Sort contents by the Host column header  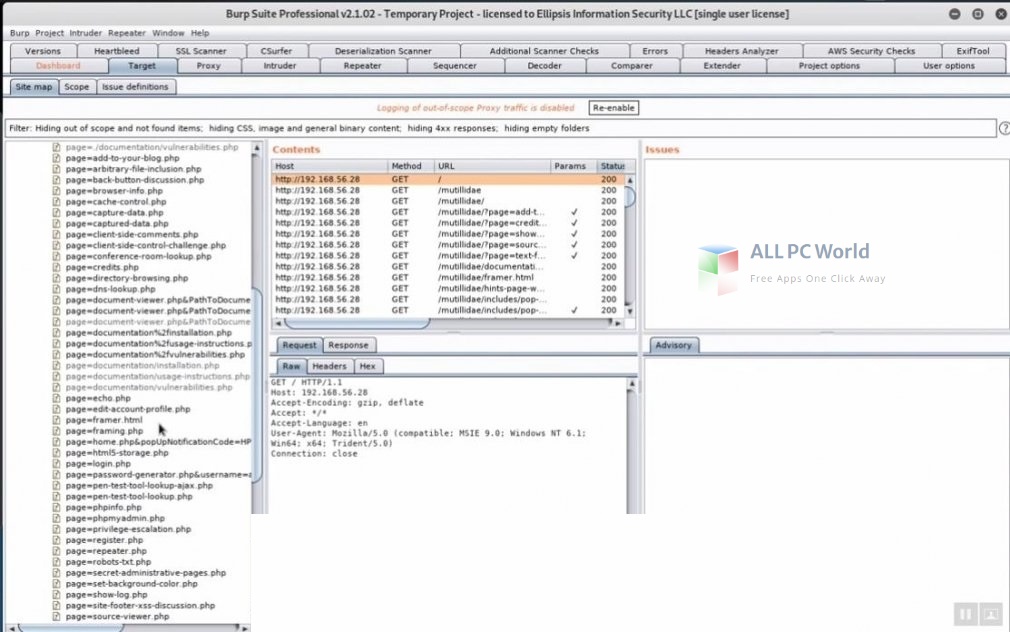(329, 166)
